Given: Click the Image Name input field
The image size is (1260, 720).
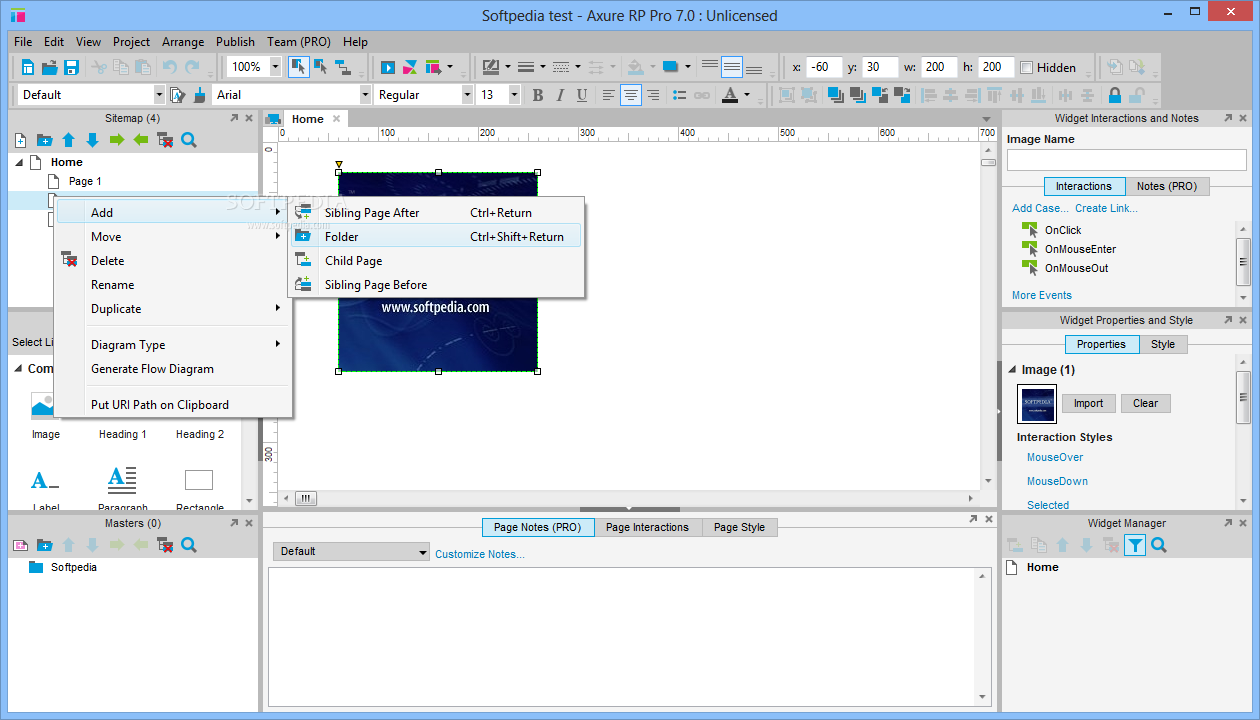Looking at the screenshot, I should pos(1127,160).
